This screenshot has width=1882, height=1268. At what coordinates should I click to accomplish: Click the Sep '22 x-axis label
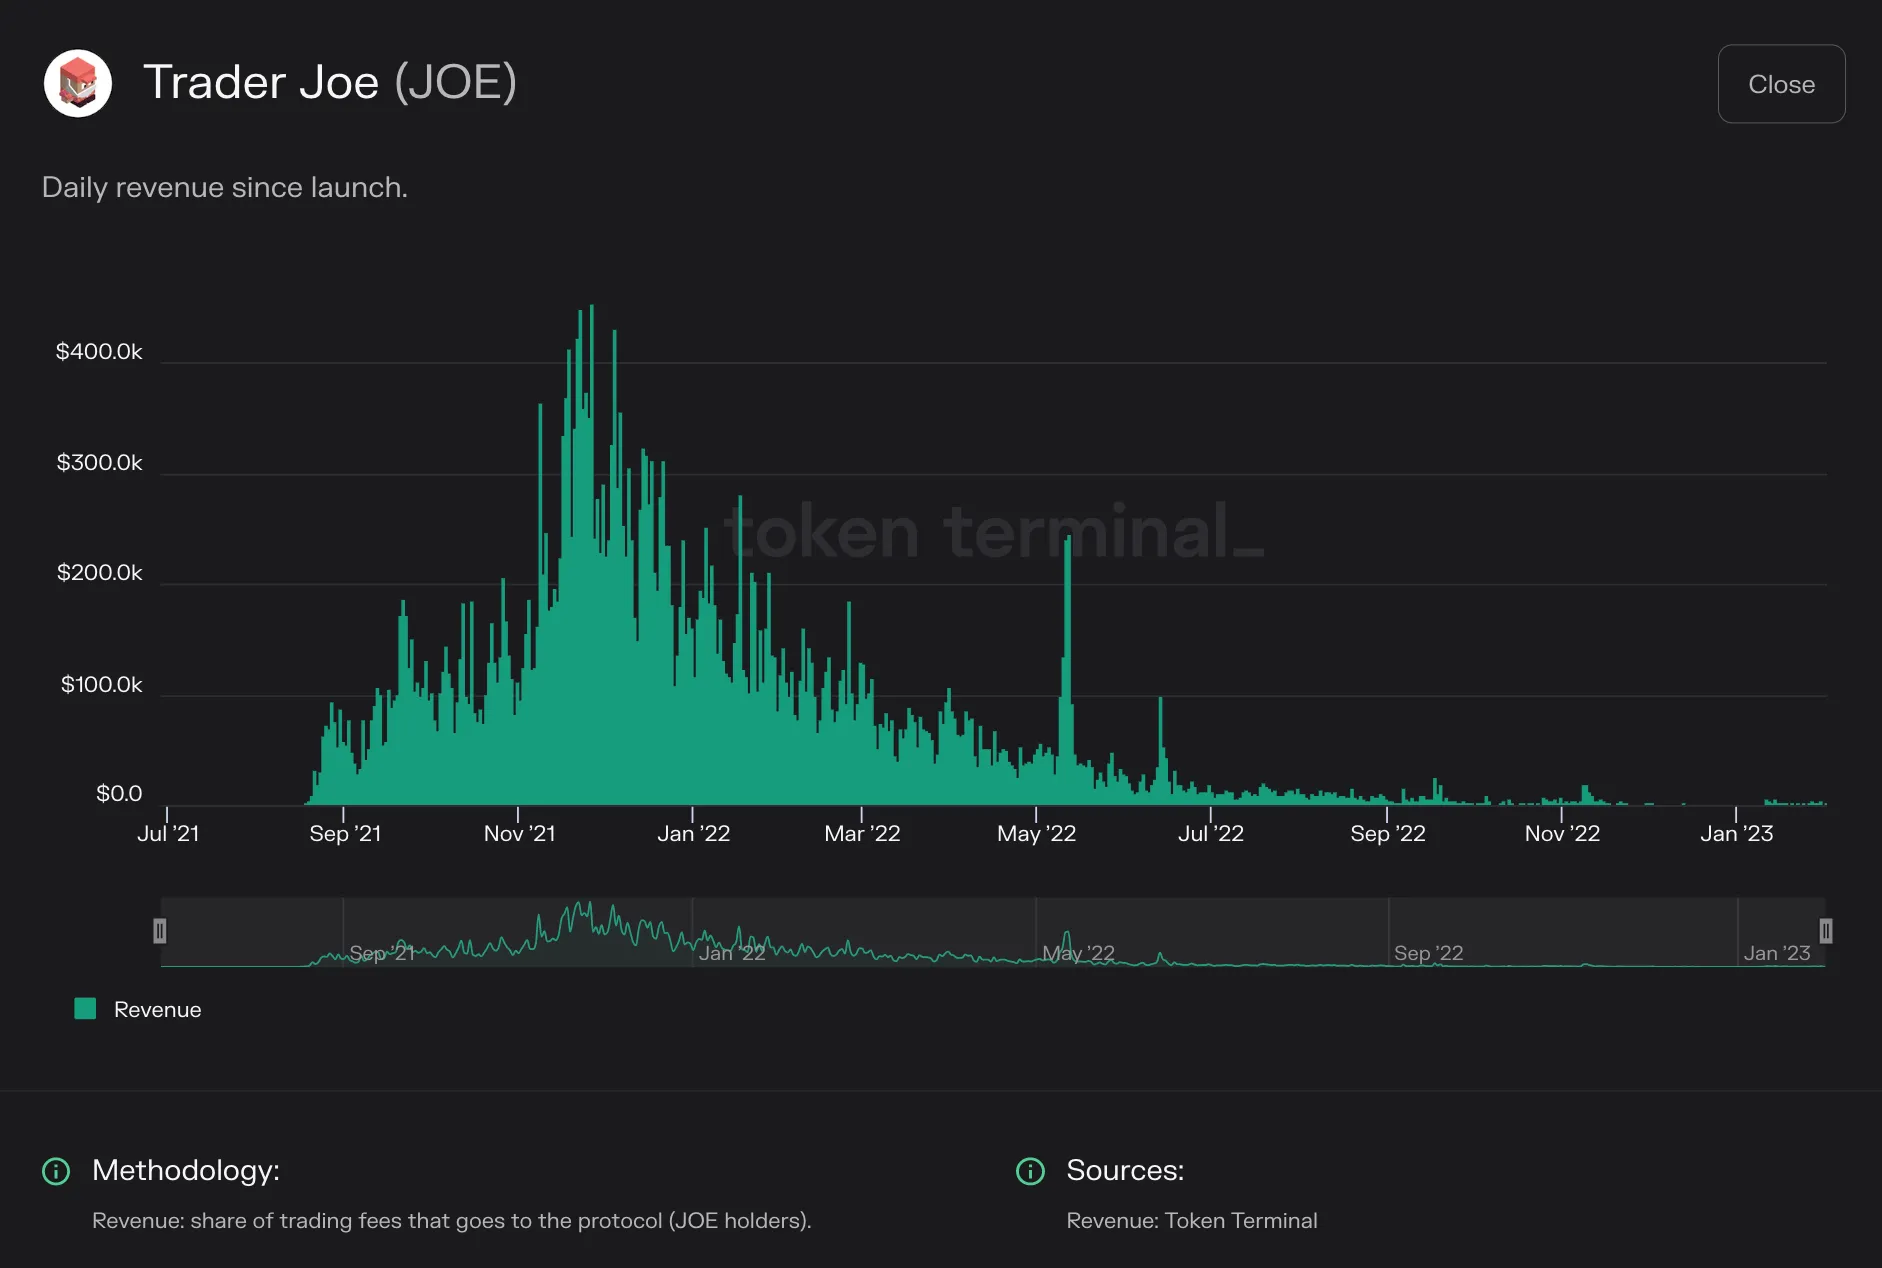(1387, 833)
